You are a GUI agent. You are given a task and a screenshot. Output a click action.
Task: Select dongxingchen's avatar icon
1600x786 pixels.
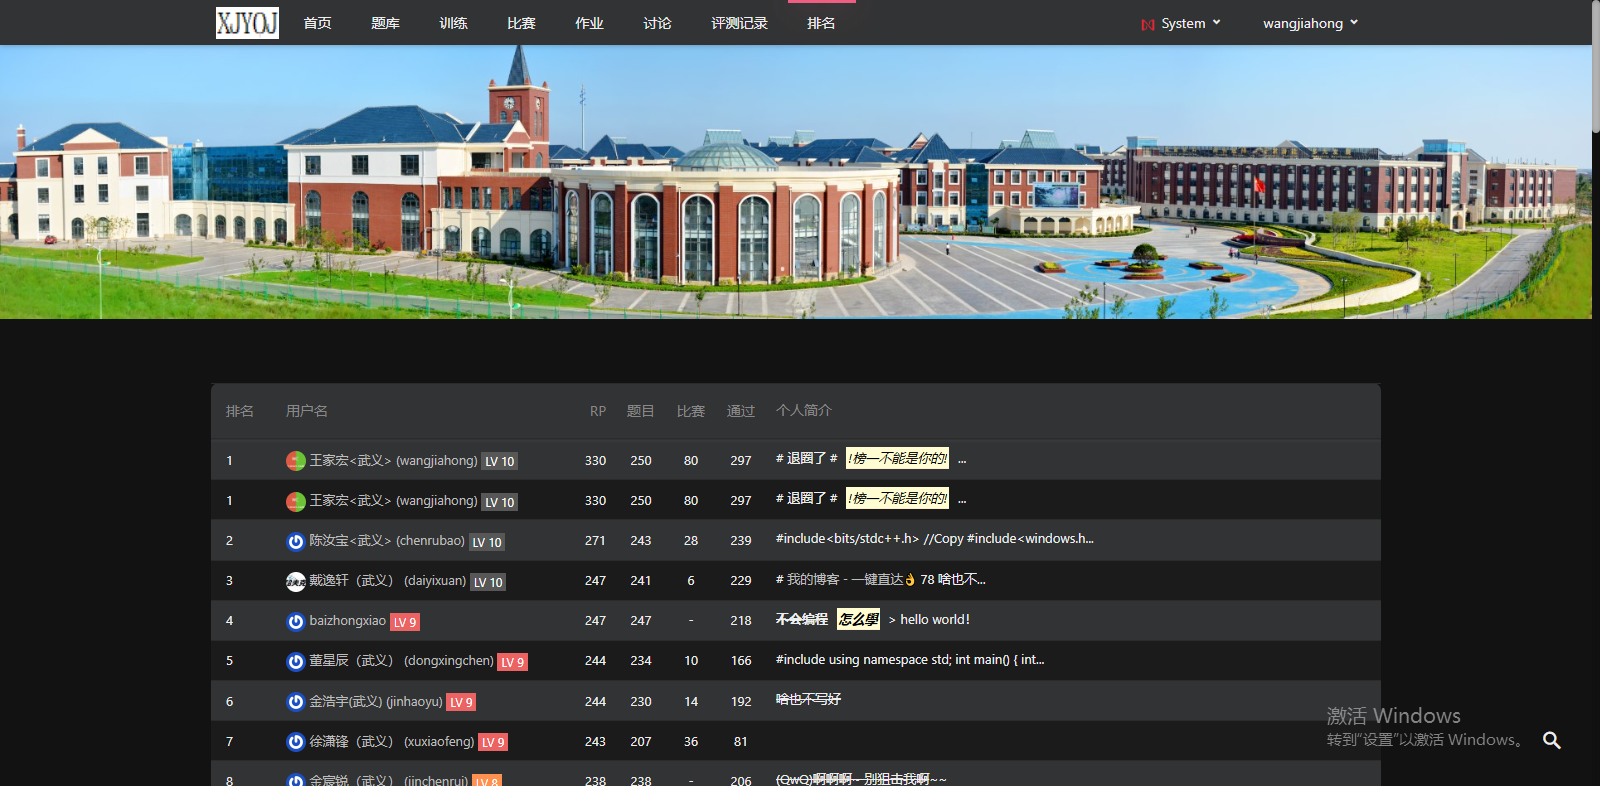point(296,661)
